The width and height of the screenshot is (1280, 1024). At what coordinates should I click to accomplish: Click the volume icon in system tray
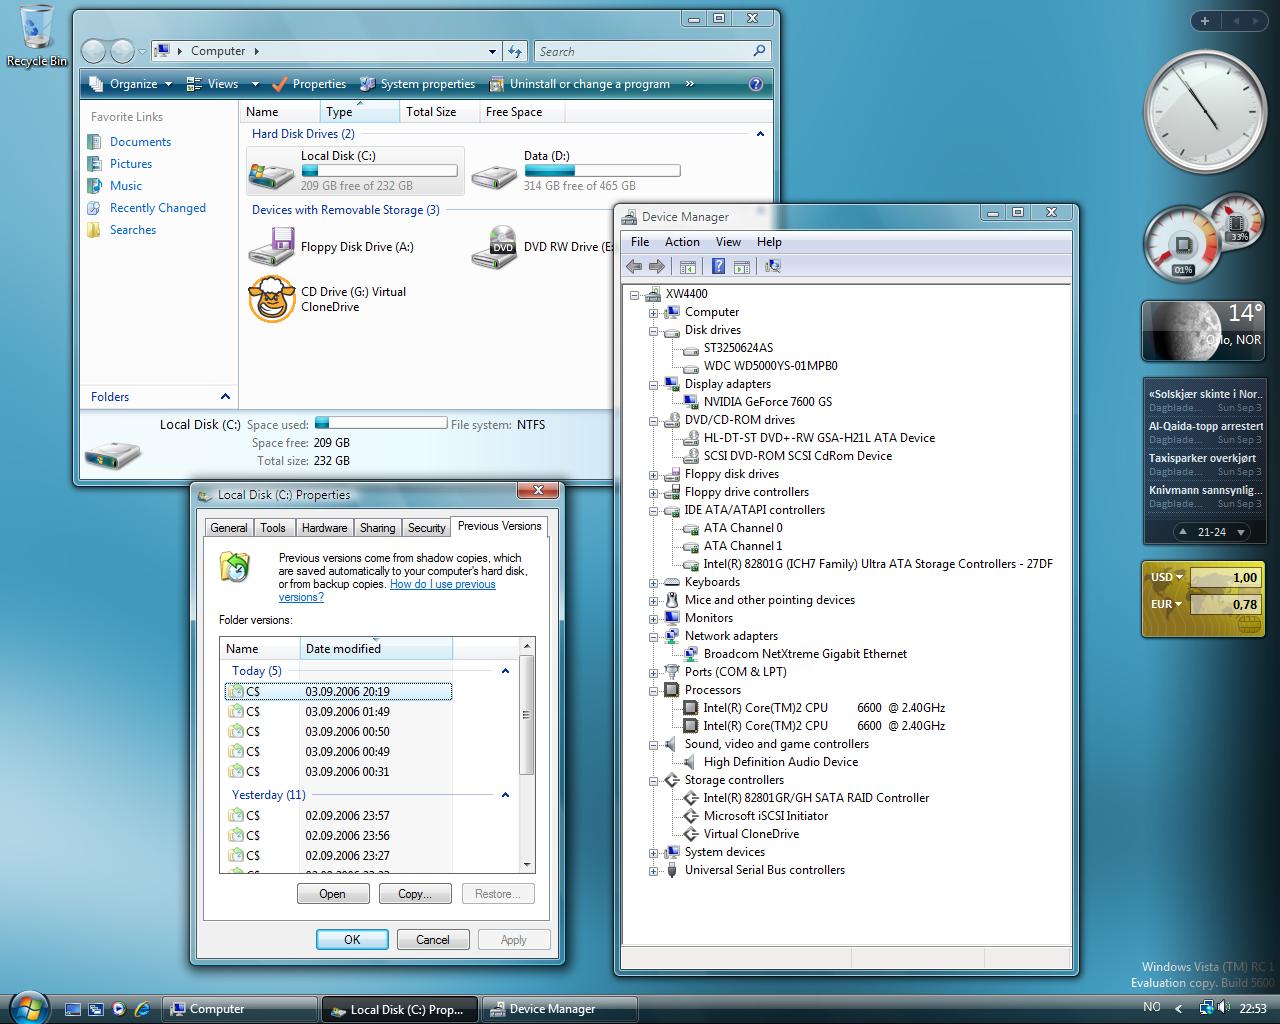(x=1224, y=1008)
